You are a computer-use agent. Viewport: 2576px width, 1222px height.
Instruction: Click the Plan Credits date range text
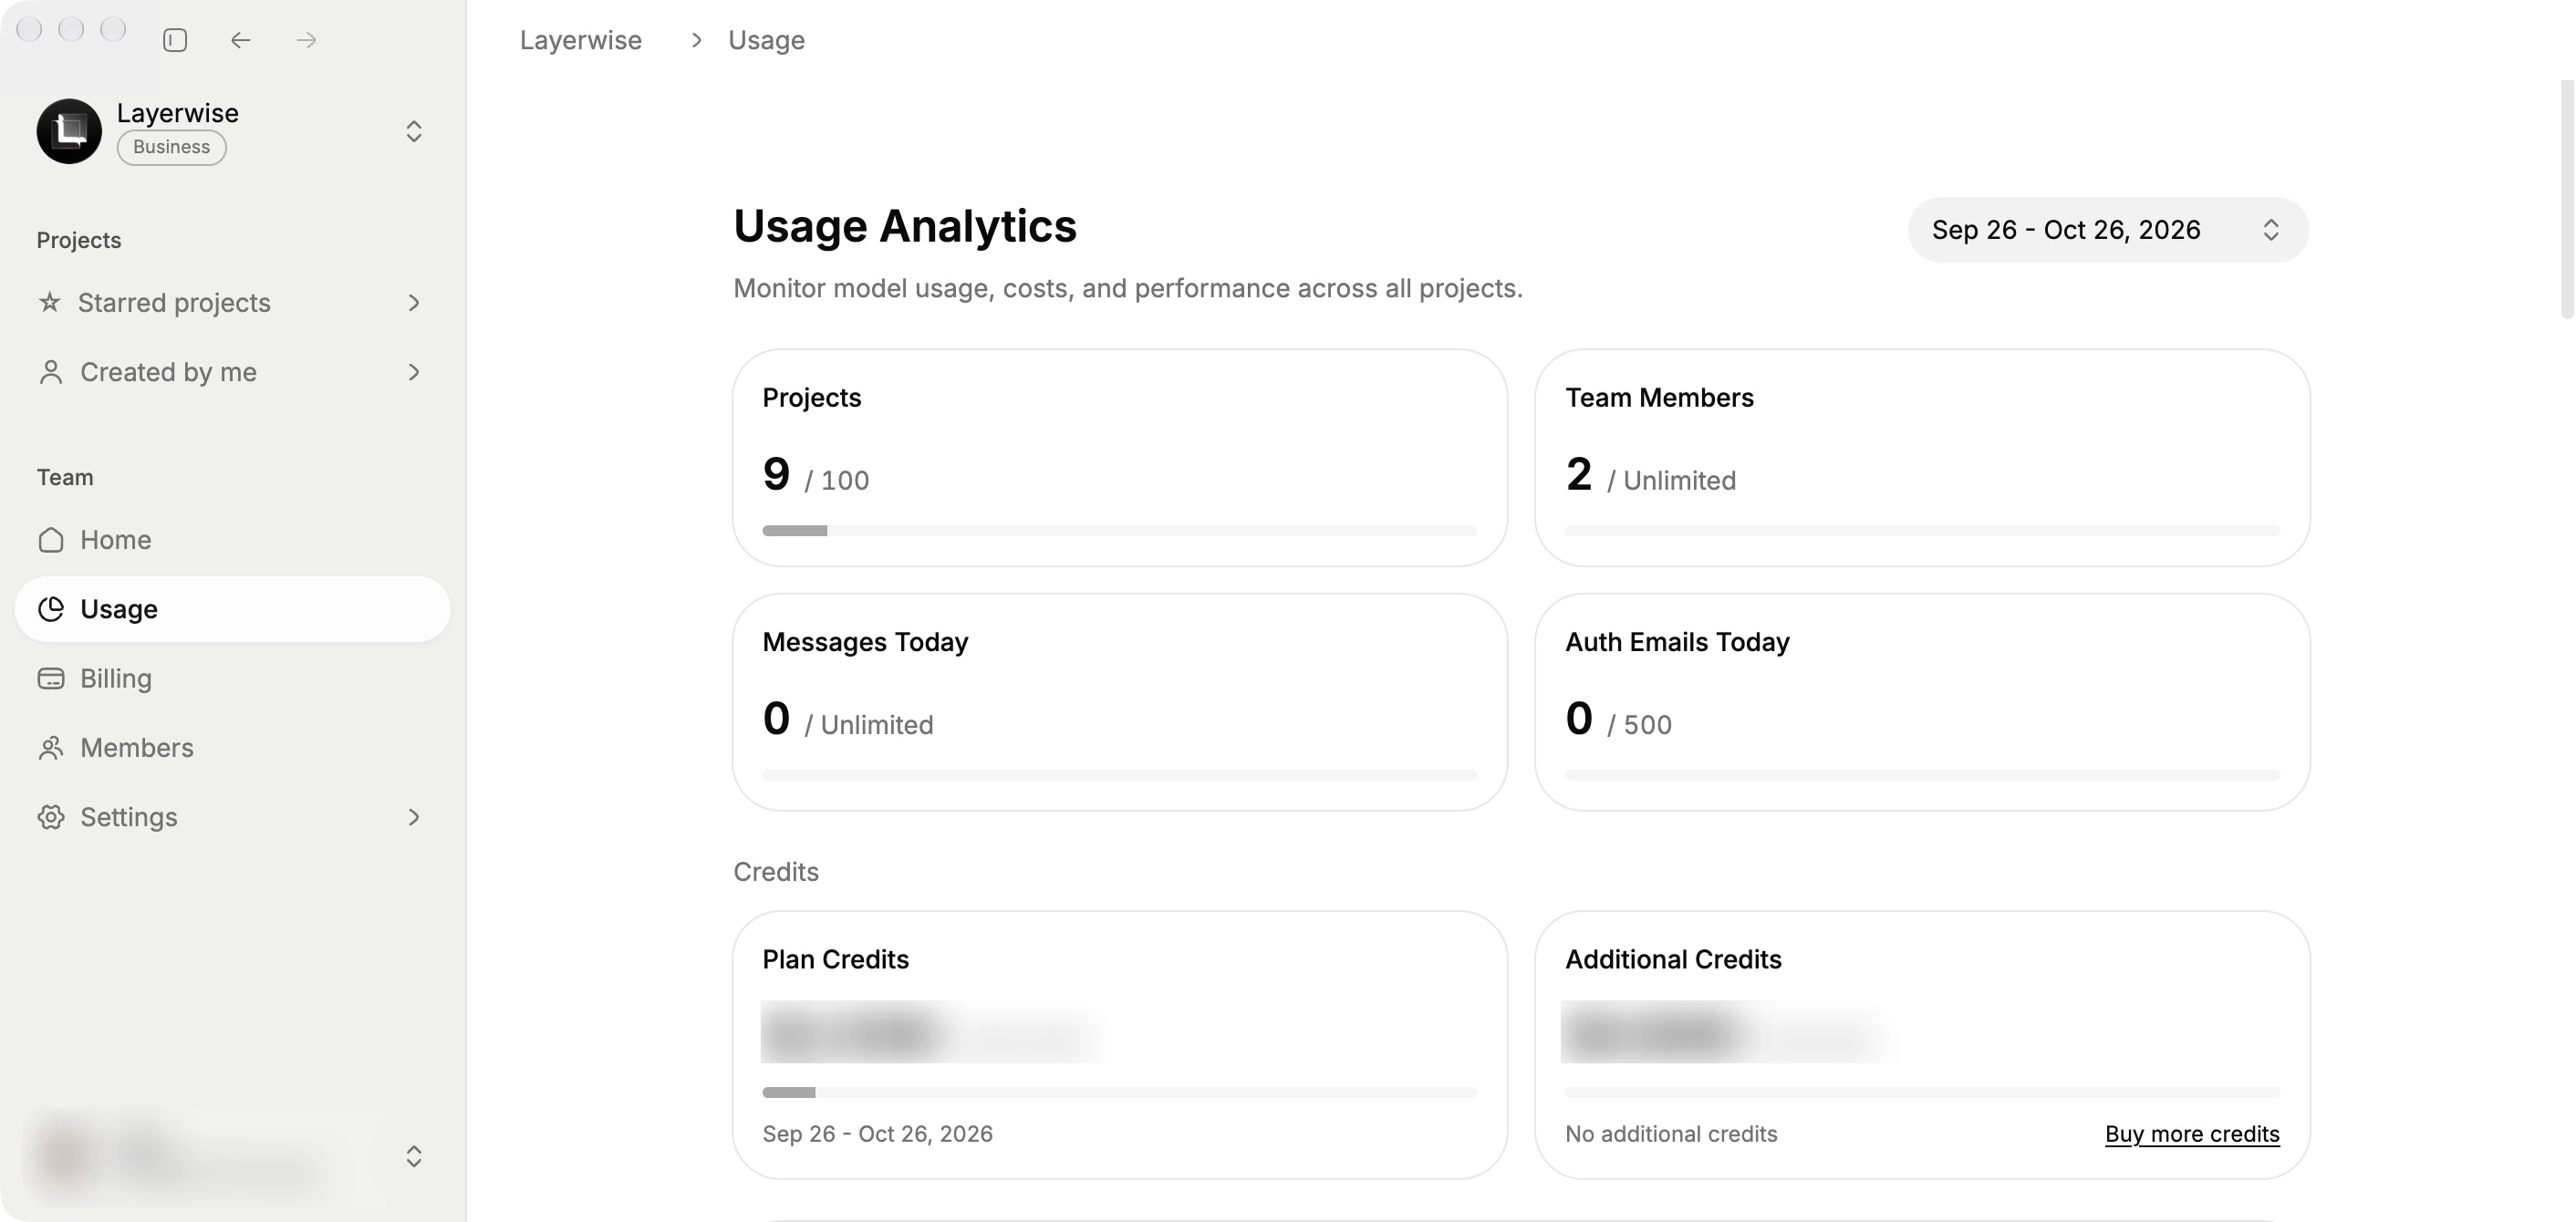coord(877,1134)
